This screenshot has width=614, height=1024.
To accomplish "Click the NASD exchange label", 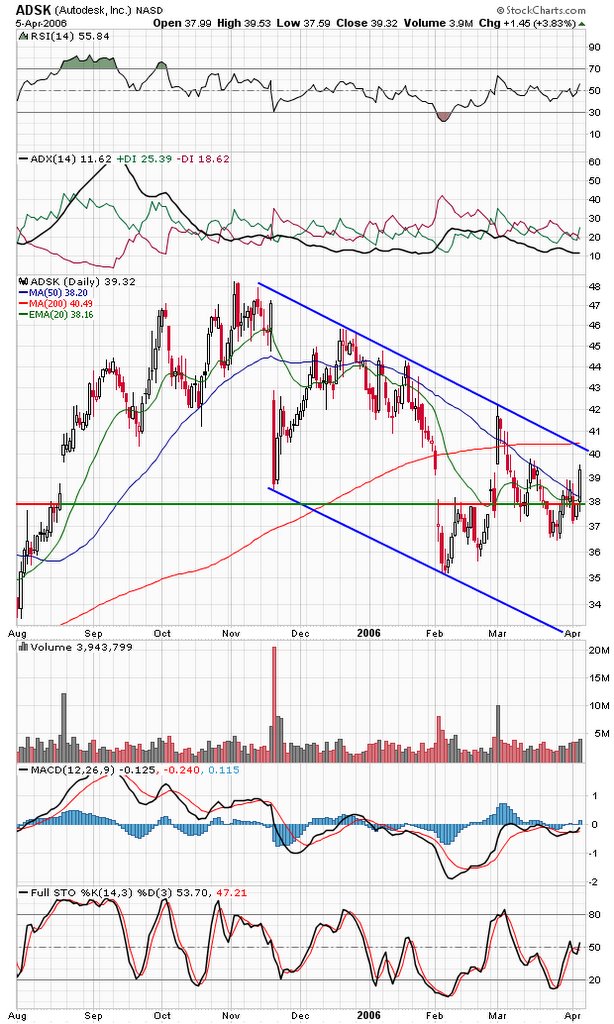I will point(150,10).
